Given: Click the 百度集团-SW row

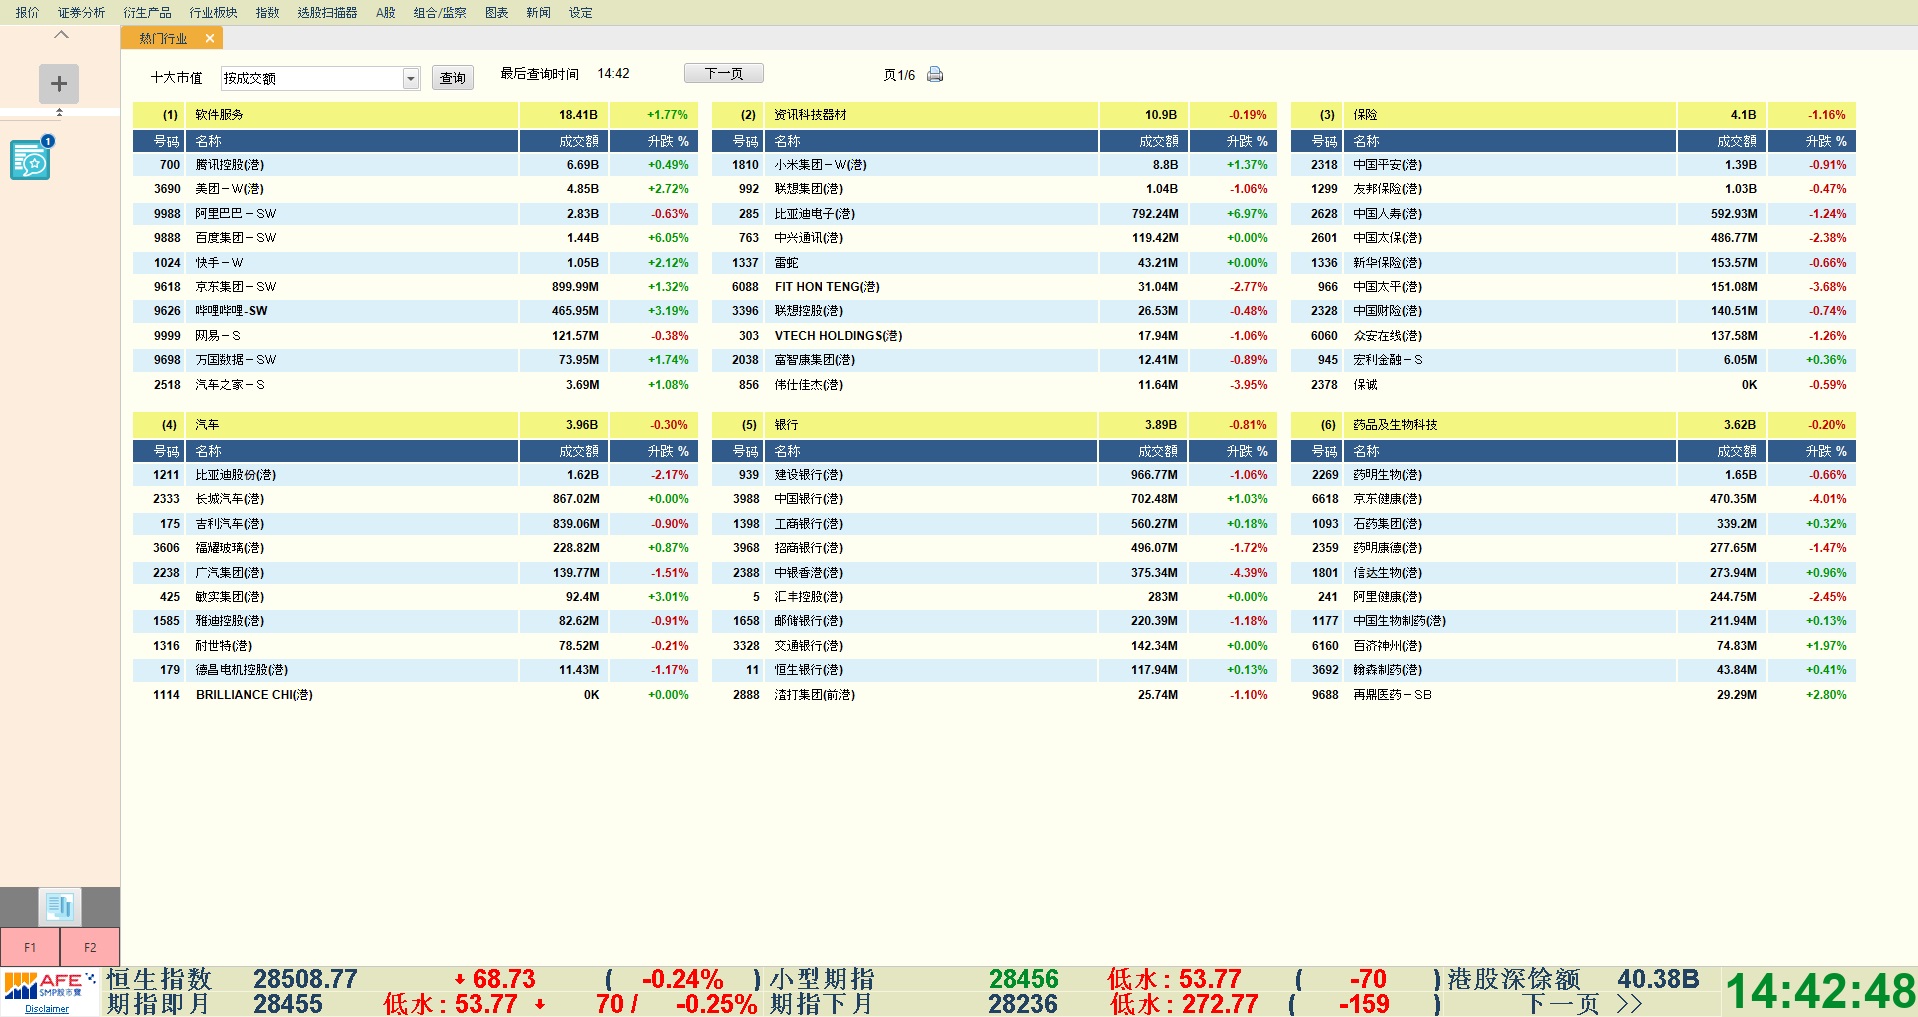Looking at the screenshot, I should tap(415, 238).
